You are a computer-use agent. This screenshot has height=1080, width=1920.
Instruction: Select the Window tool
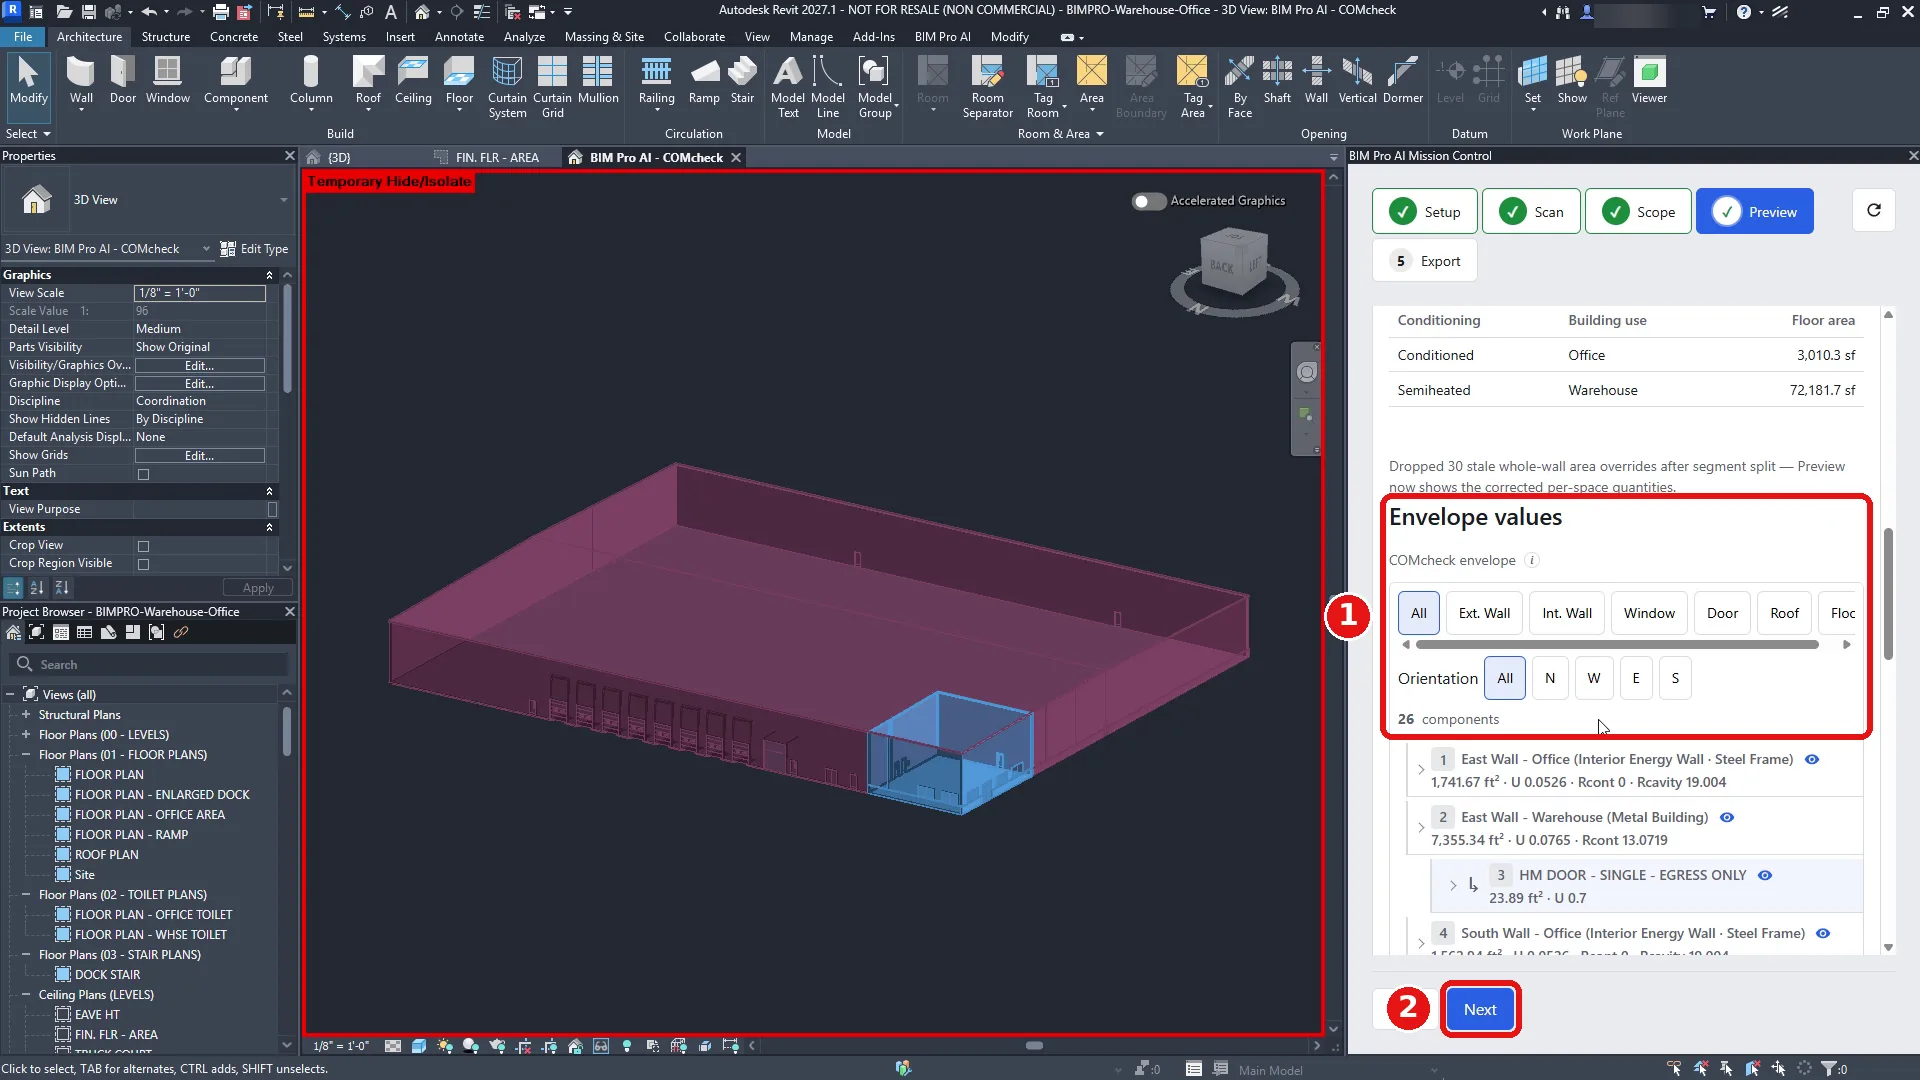click(167, 80)
